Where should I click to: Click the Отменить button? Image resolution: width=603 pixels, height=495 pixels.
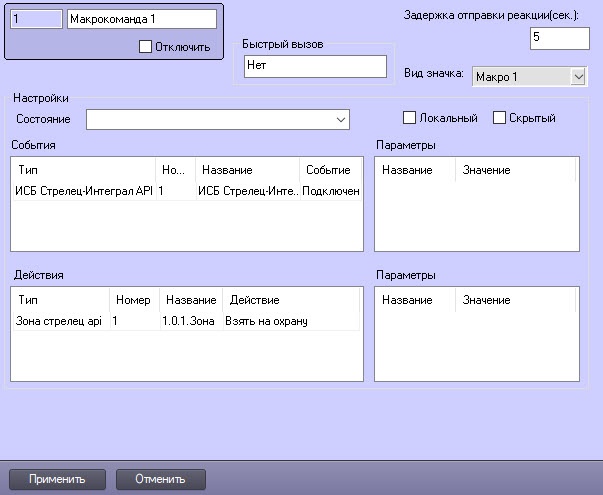coord(161,479)
